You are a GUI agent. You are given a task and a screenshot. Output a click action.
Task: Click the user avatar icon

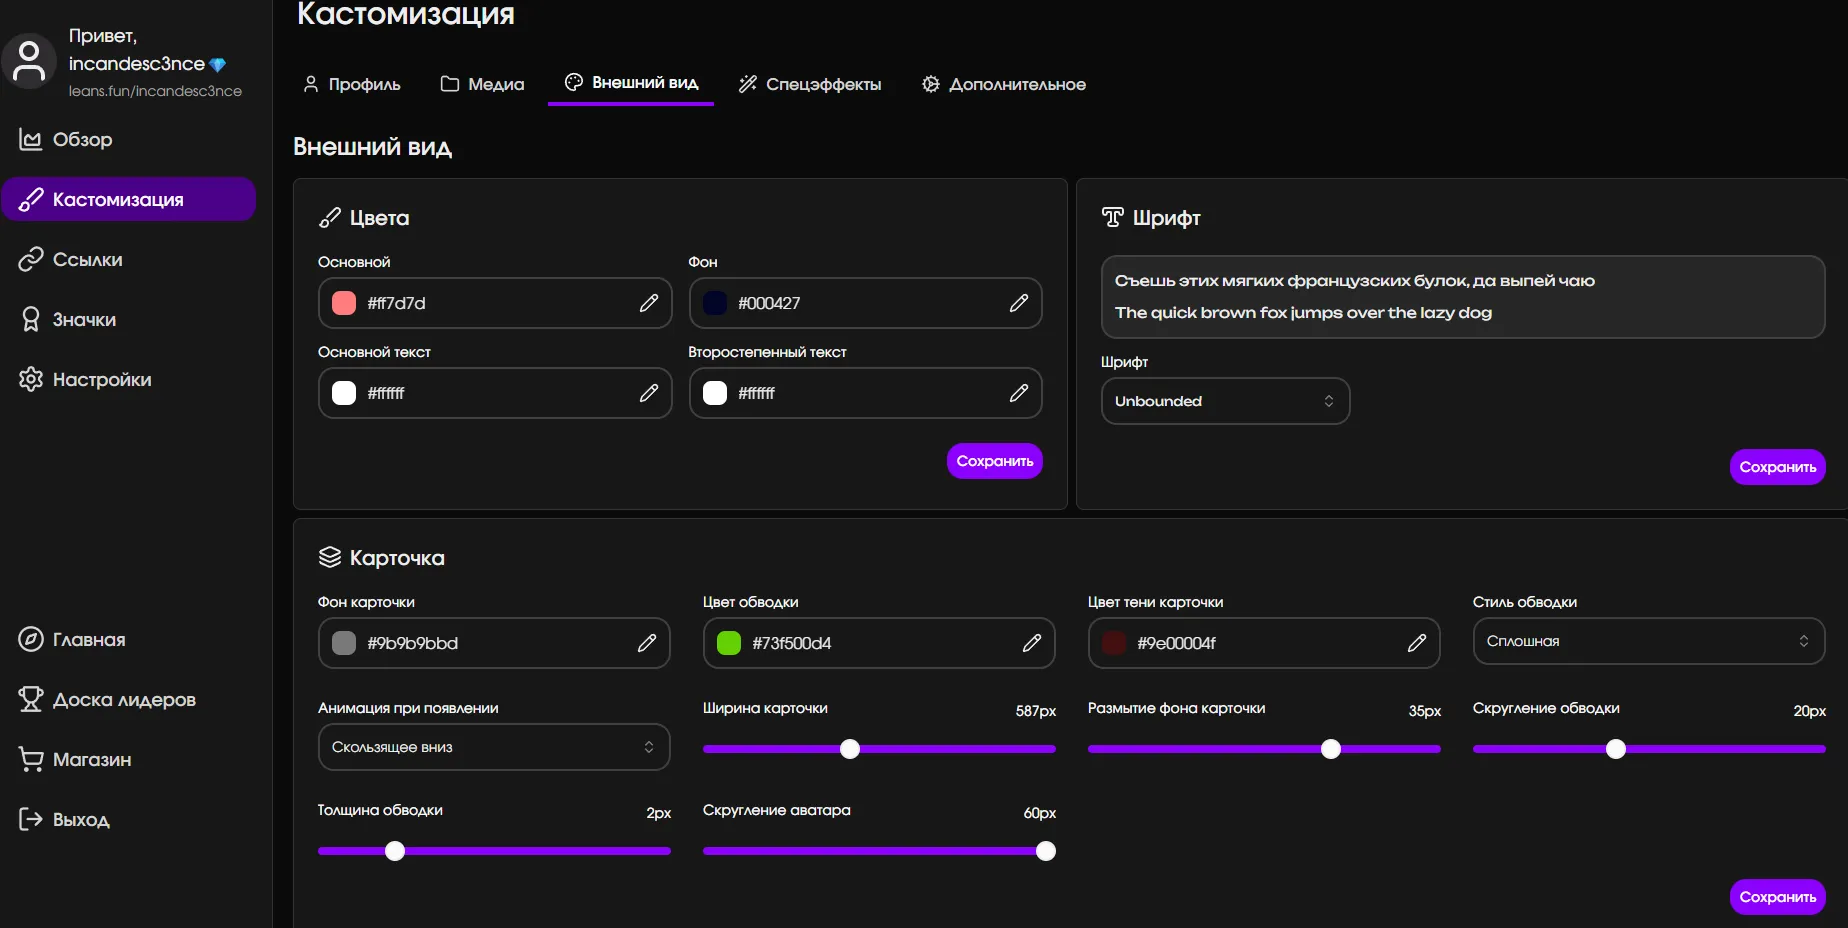click(29, 61)
